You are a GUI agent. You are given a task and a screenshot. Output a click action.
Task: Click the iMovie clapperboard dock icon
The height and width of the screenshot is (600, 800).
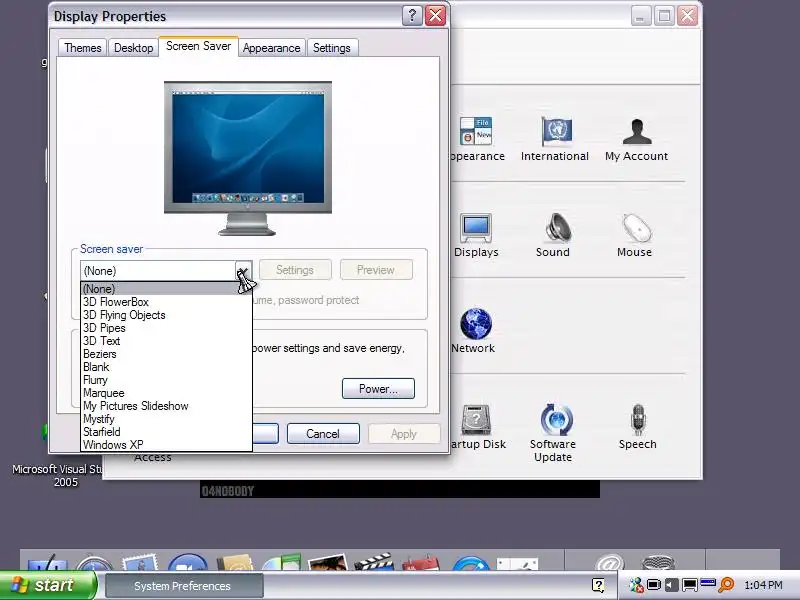(x=373, y=562)
